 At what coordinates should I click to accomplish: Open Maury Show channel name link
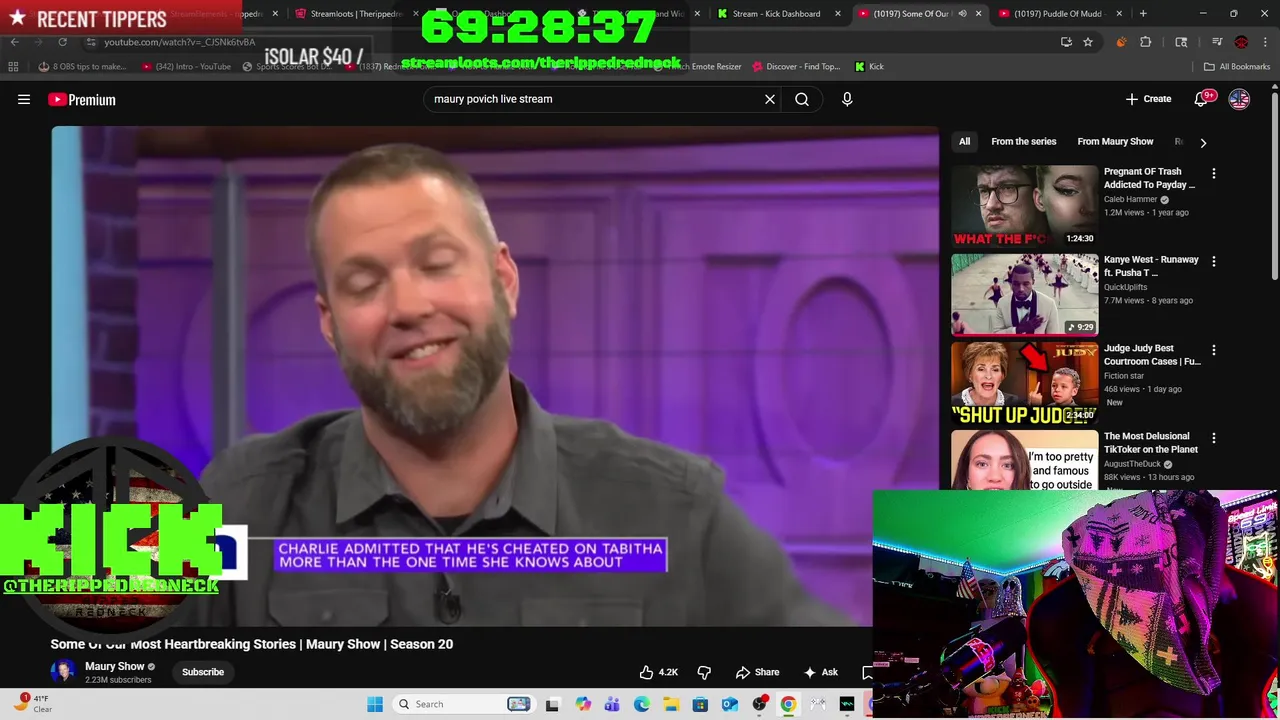pyautogui.click(x=114, y=666)
